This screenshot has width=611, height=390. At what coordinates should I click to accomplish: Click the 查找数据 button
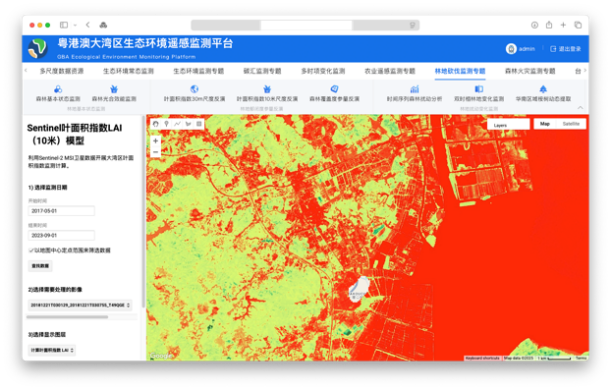point(40,266)
